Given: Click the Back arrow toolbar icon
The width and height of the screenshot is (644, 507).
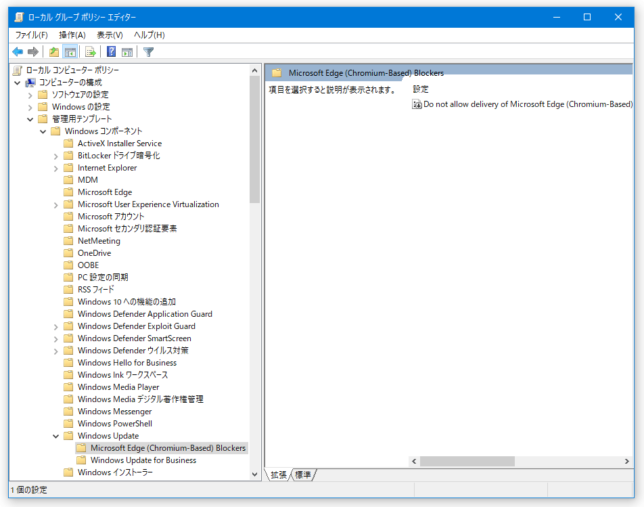Looking at the screenshot, I should [18, 52].
